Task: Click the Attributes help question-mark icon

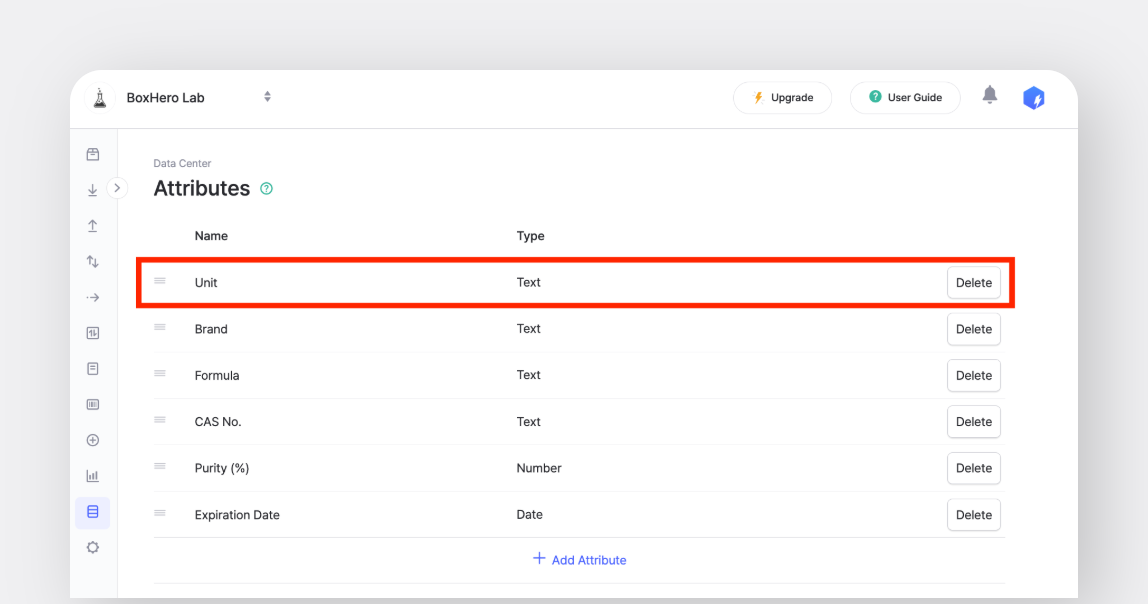Action: click(266, 188)
